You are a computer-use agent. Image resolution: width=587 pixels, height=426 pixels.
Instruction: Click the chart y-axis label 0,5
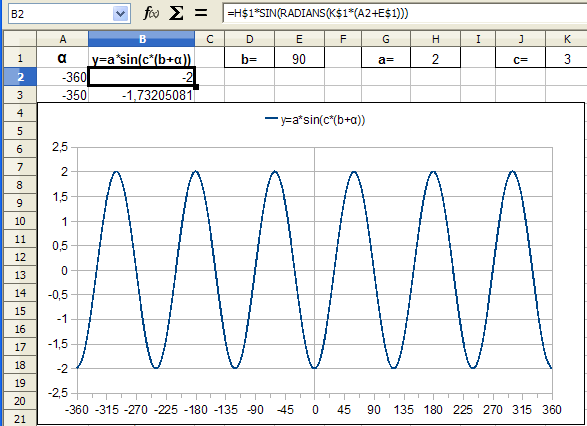(x=60, y=246)
